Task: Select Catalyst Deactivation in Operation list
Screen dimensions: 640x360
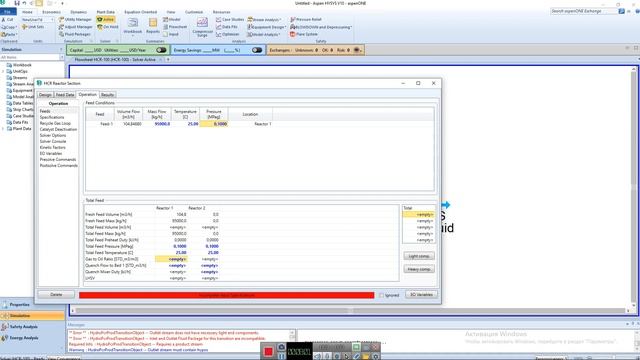Action: tap(58, 129)
